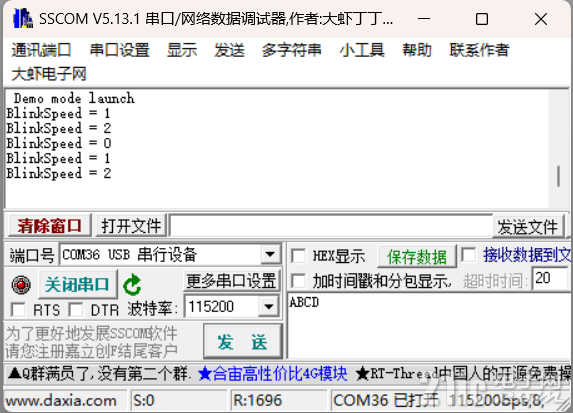Open the 联系作者 menu
This screenshot has width=573, height=413.
coord(479,50)
